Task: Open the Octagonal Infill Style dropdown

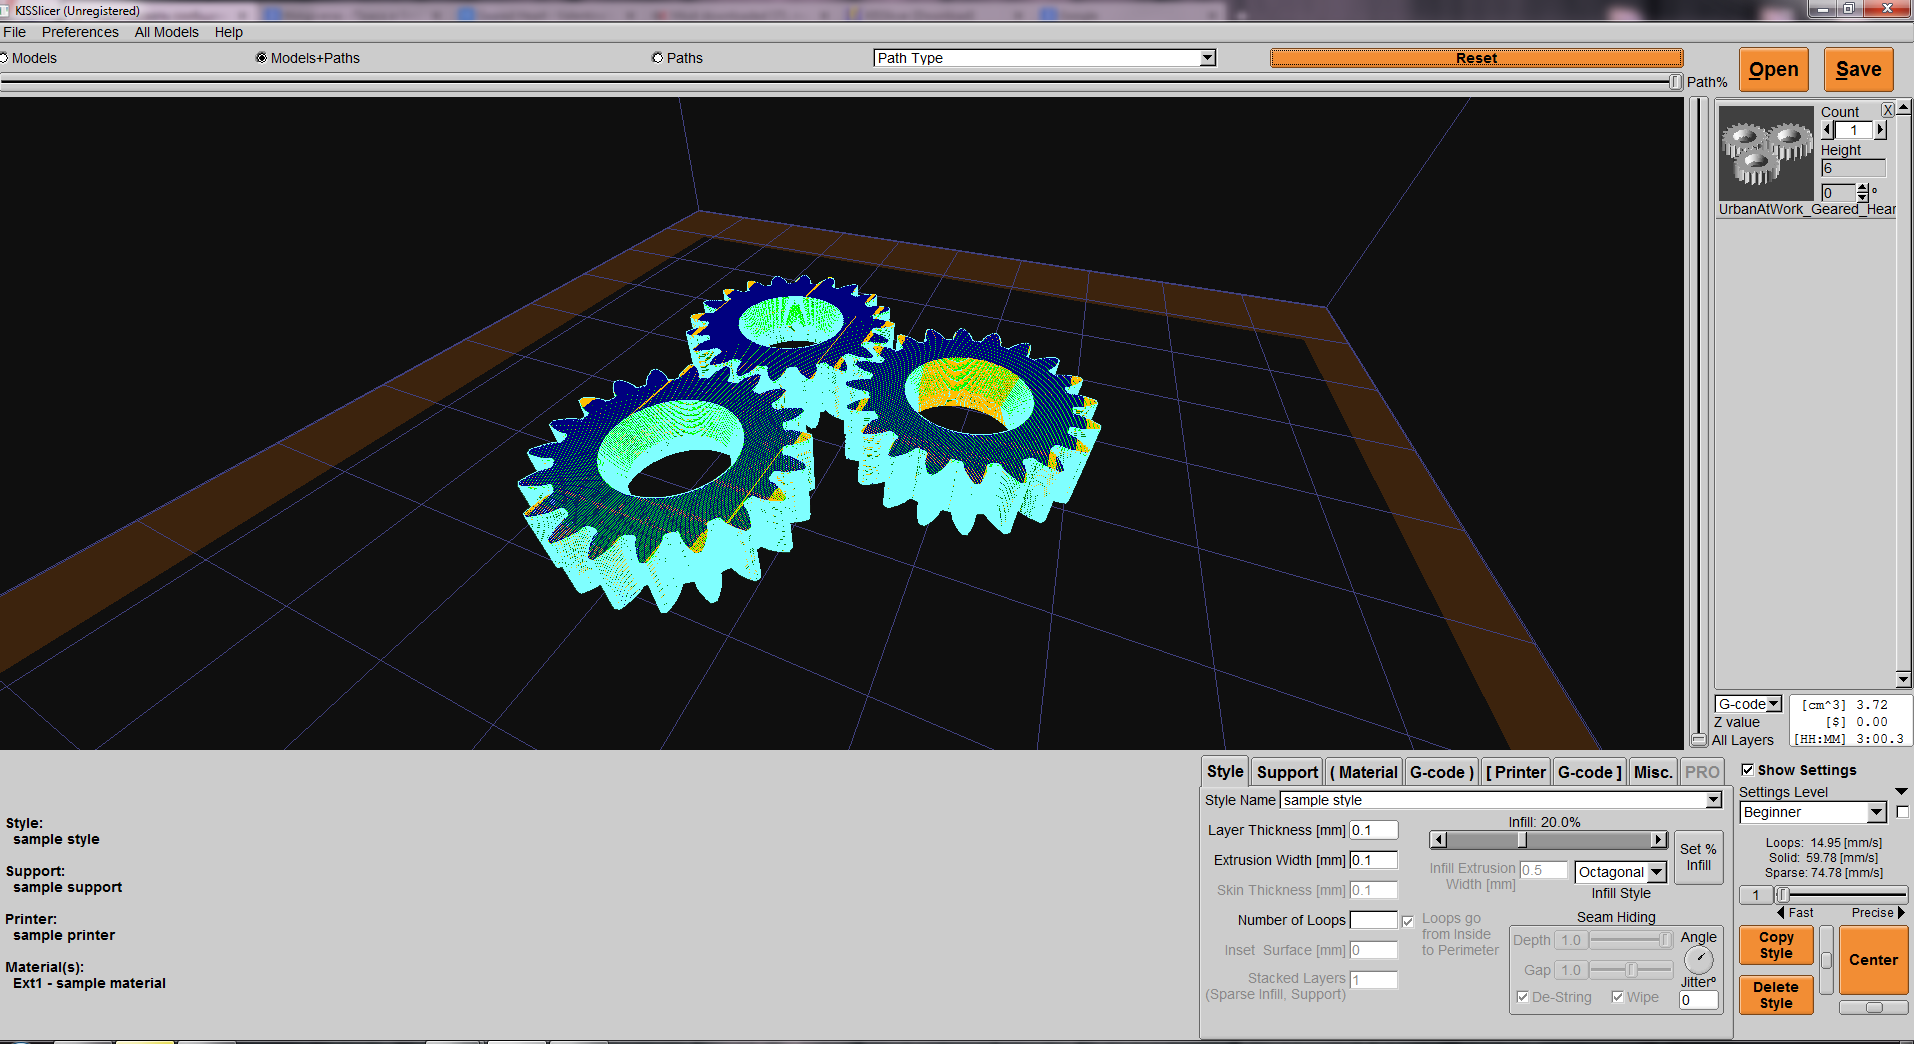Action: (x=1620, y=872)
